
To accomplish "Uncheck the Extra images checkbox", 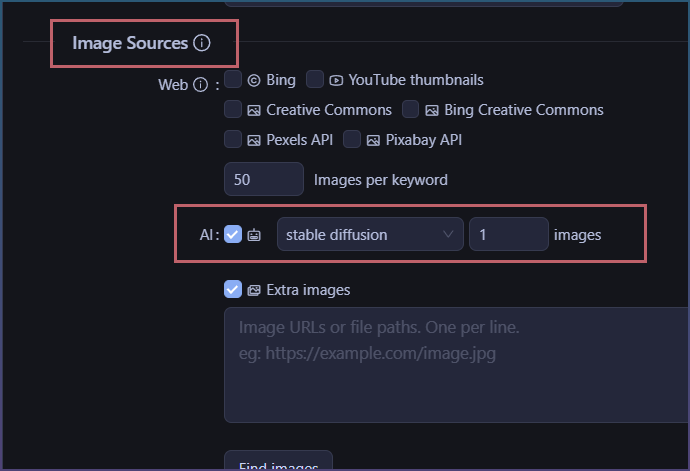I will pyautogui.click(x=233, y=289).
